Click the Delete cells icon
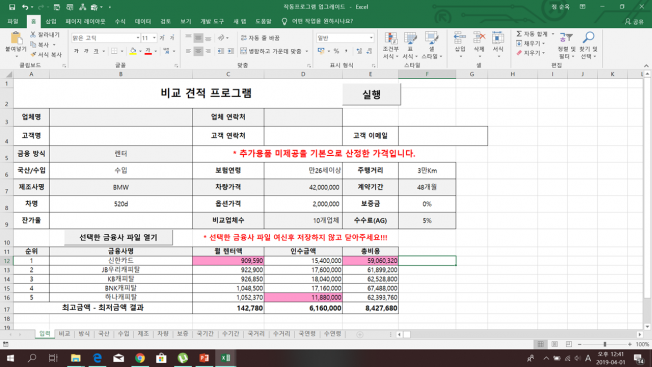Viewport: 652px width, 367px height. click(479, 38)
